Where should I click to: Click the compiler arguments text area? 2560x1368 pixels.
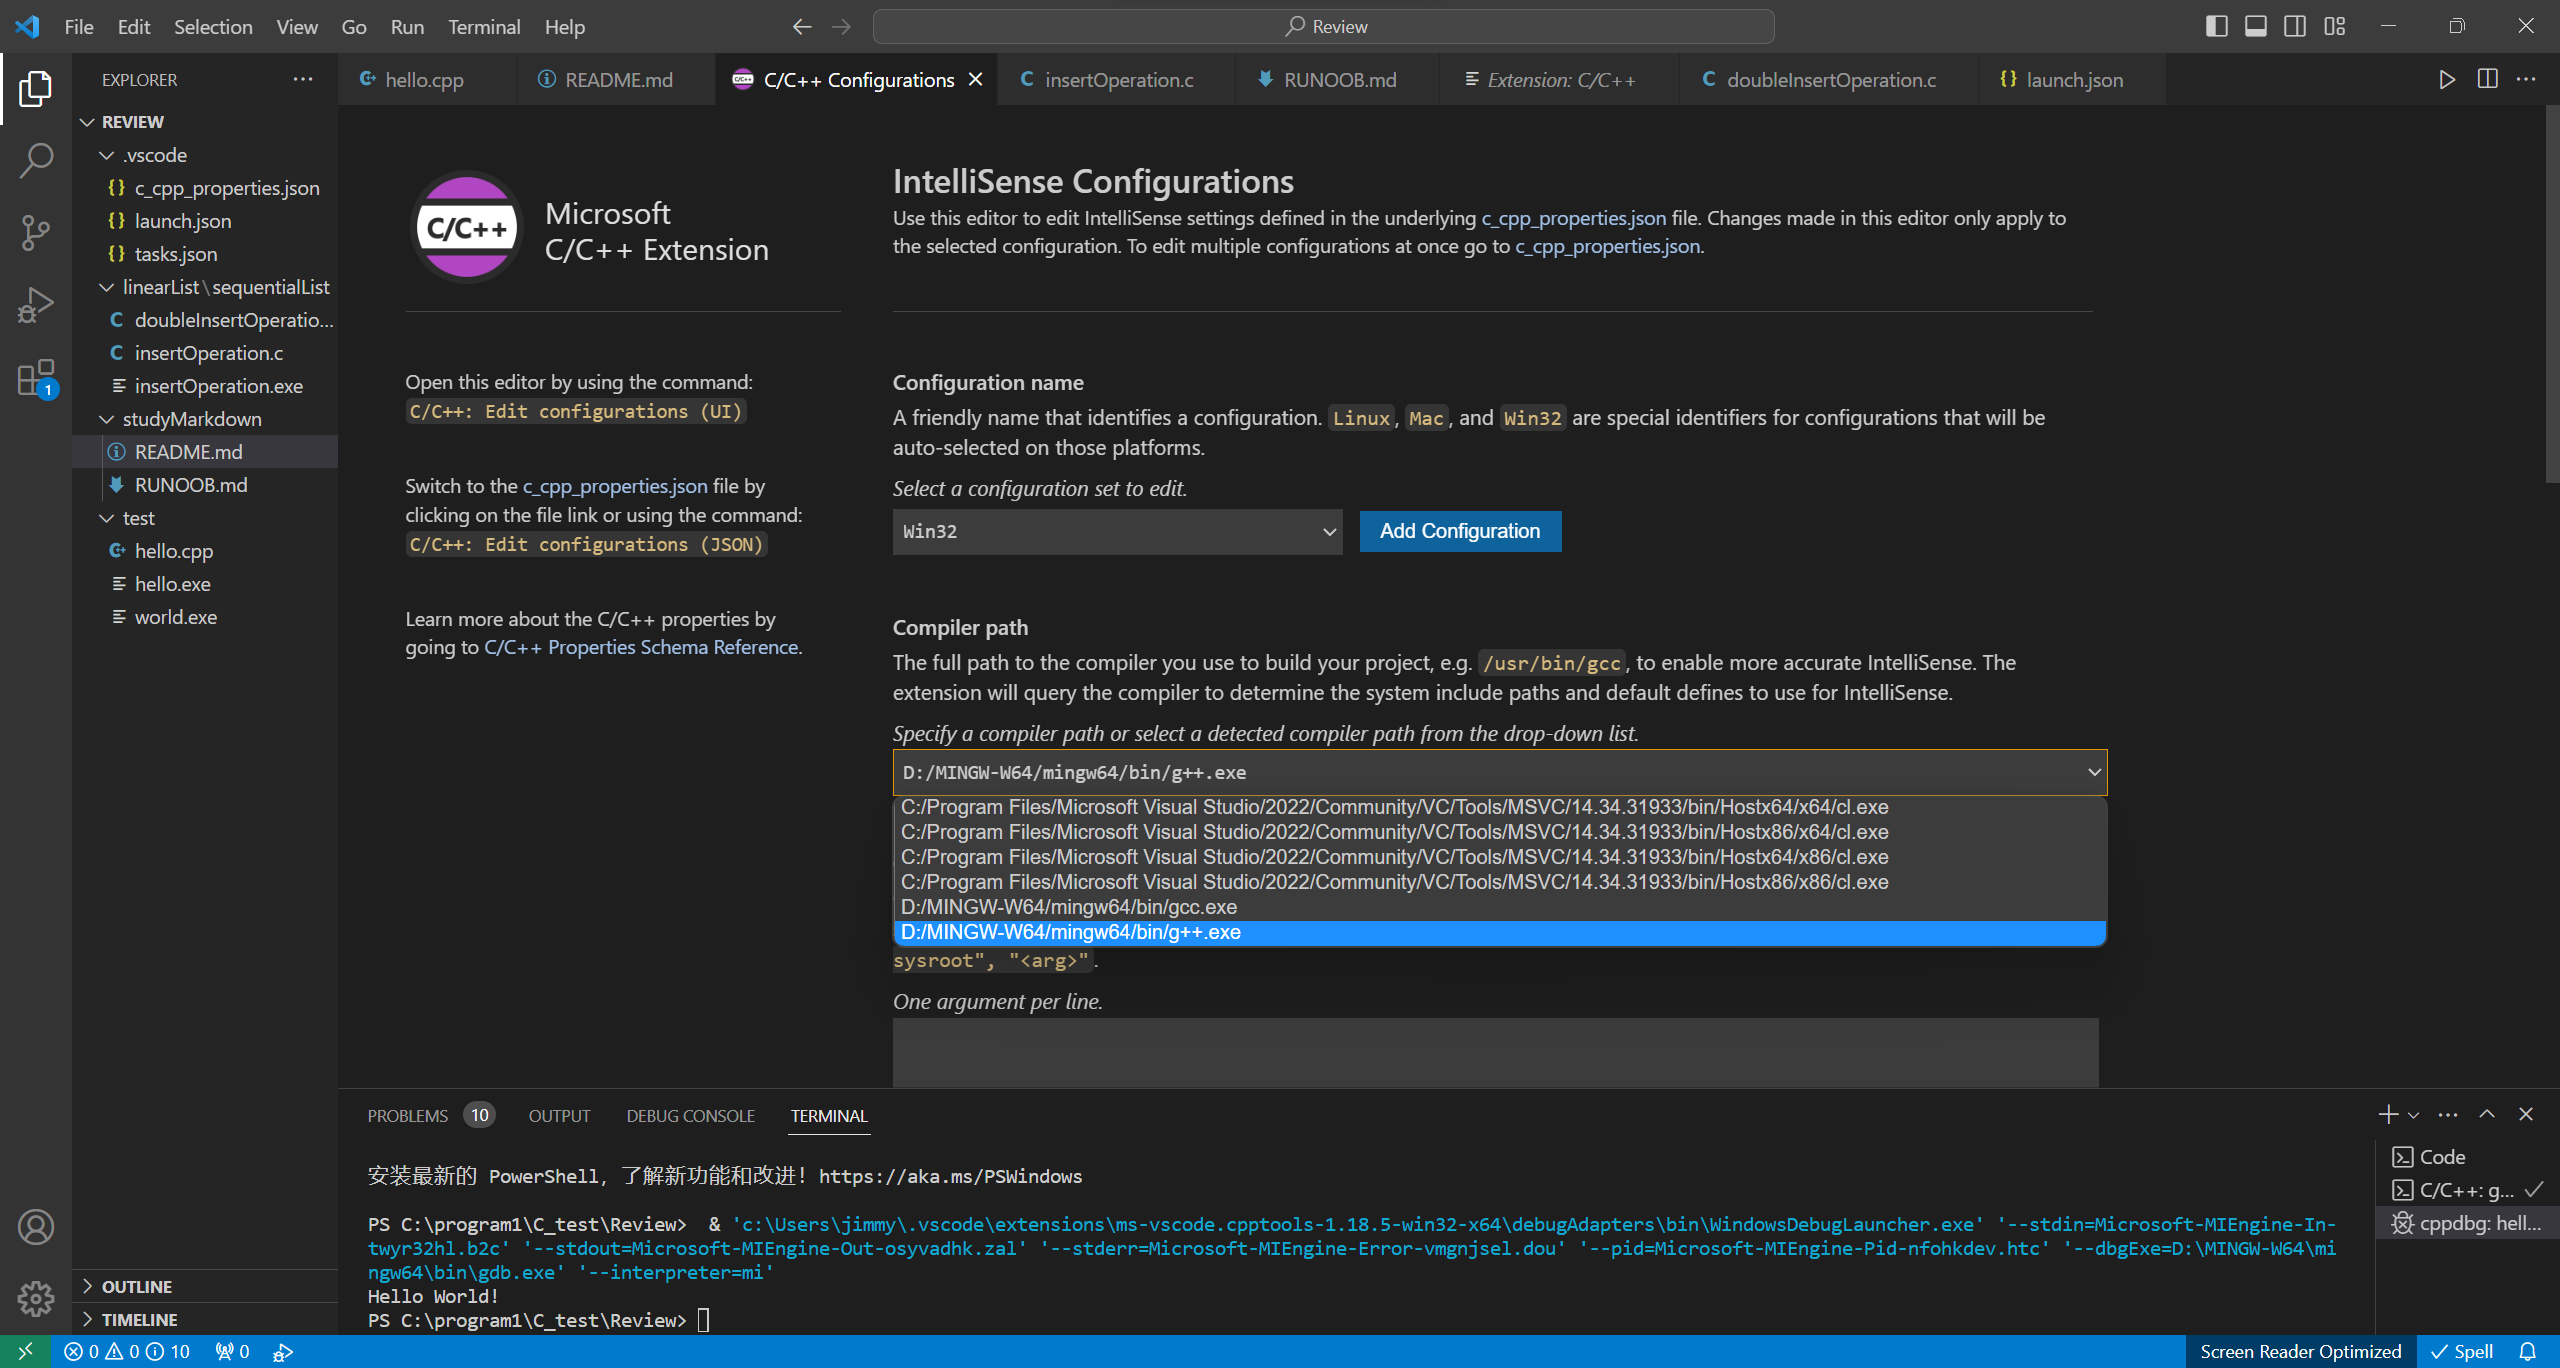tap(1495, 1052)
